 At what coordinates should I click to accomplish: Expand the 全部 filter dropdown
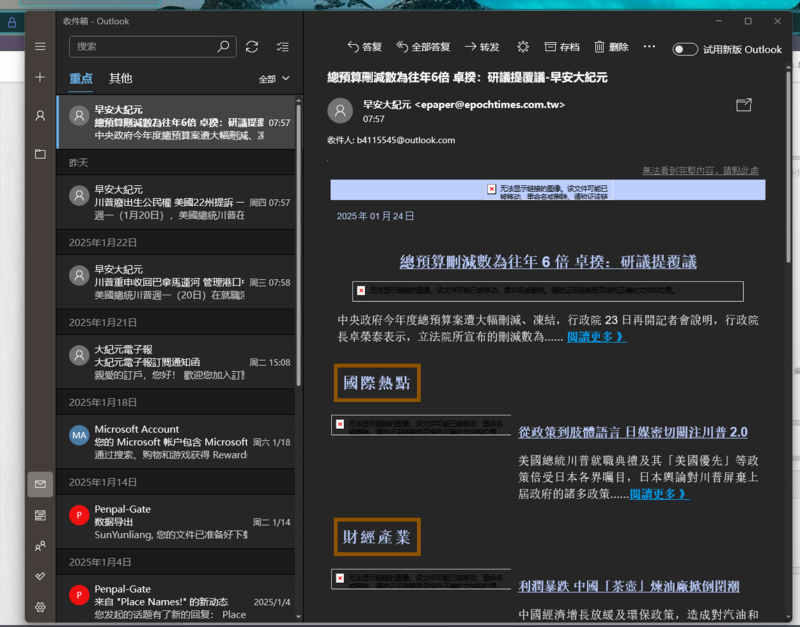coord(273,78)
